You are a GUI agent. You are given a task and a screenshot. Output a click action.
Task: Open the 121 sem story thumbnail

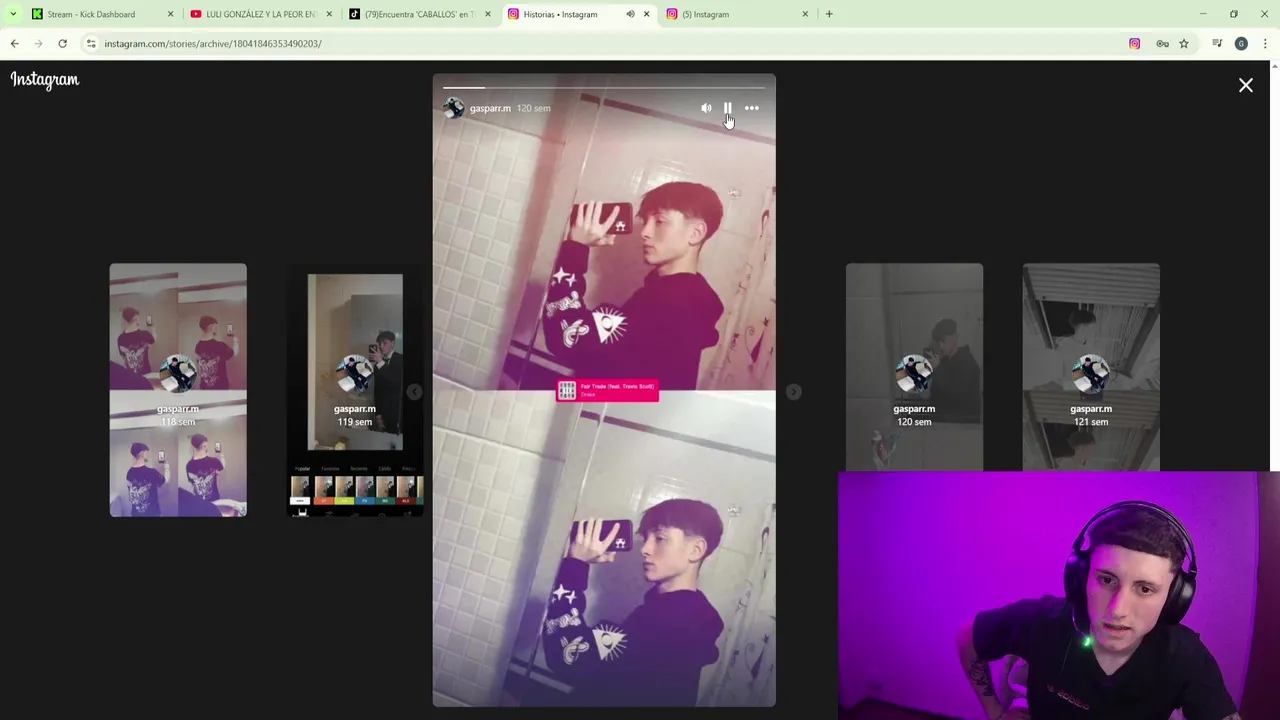tap(1091, 366)
